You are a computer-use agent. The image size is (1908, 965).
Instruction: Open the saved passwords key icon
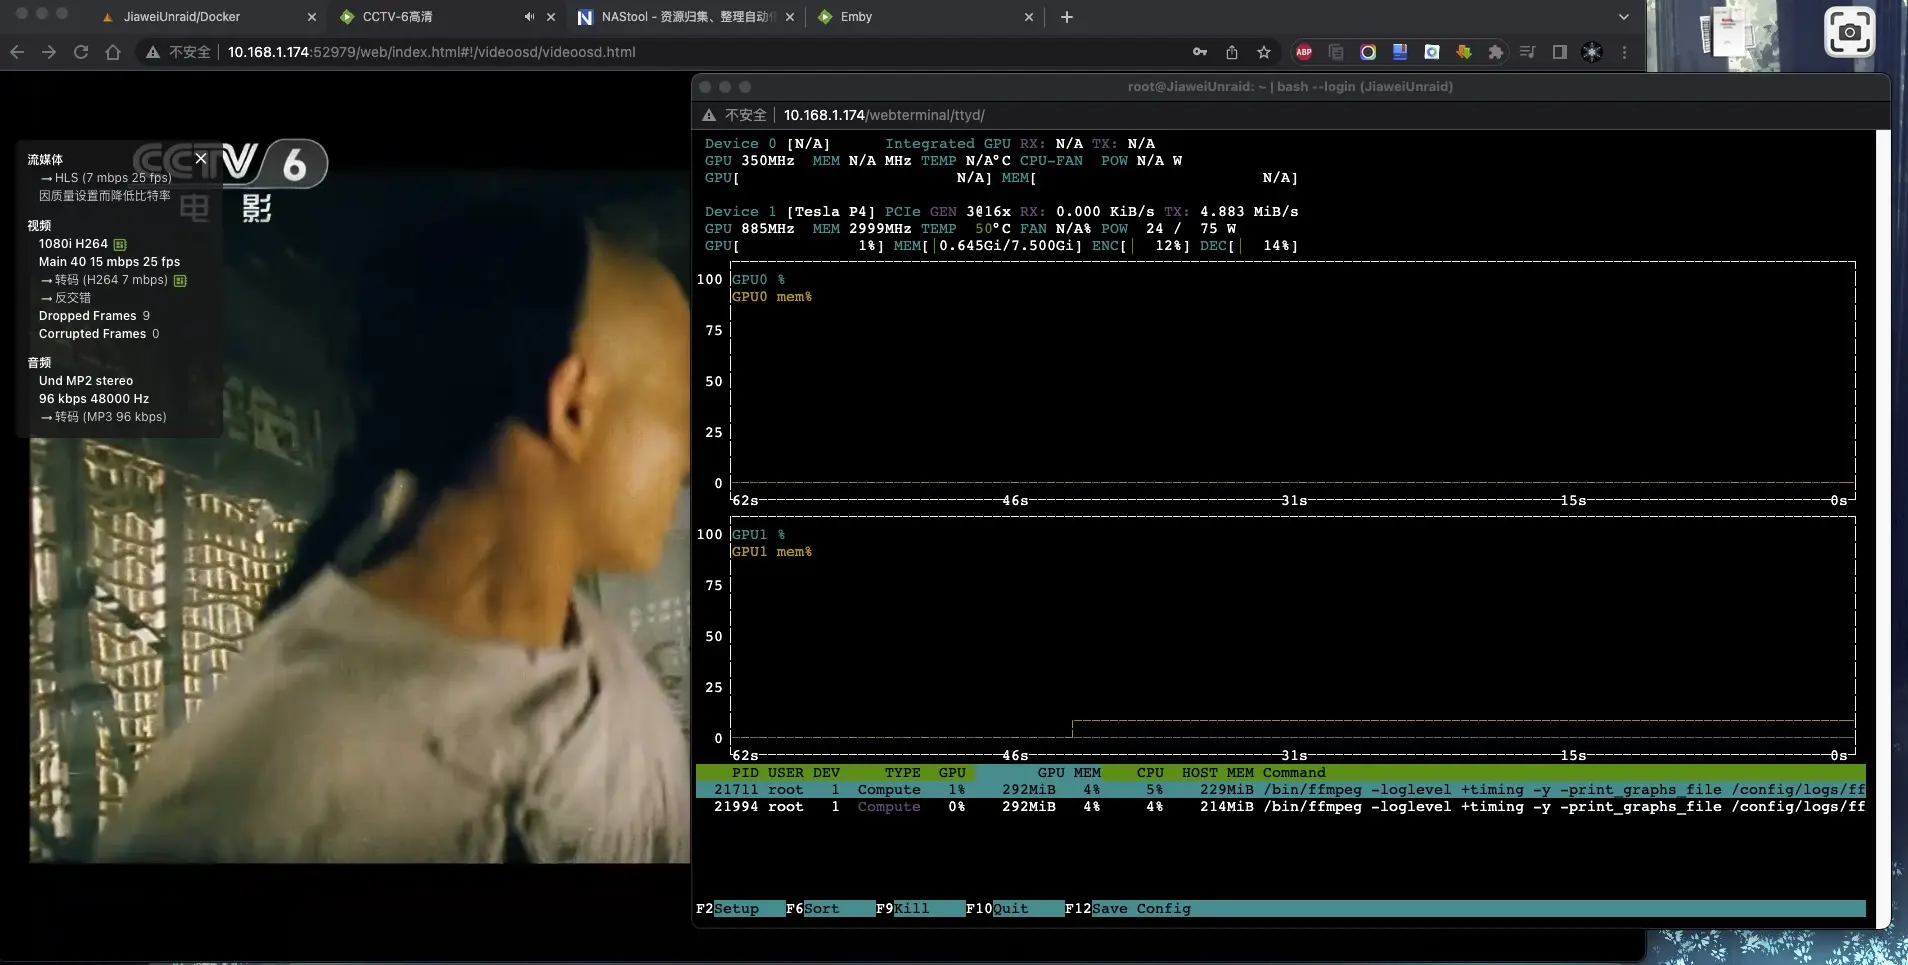pyautogui.click(x=1200, y=52)
